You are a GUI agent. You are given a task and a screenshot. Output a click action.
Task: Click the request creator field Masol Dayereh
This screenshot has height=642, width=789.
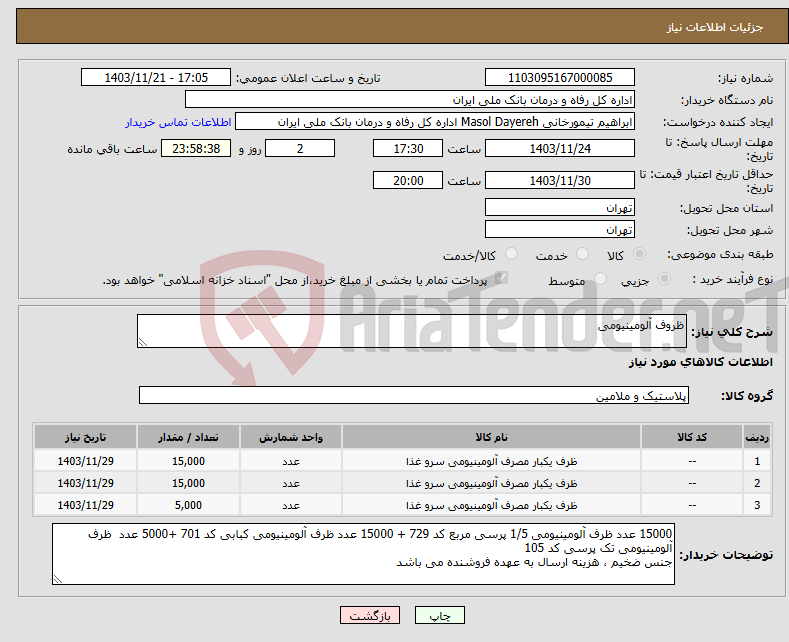435,122
